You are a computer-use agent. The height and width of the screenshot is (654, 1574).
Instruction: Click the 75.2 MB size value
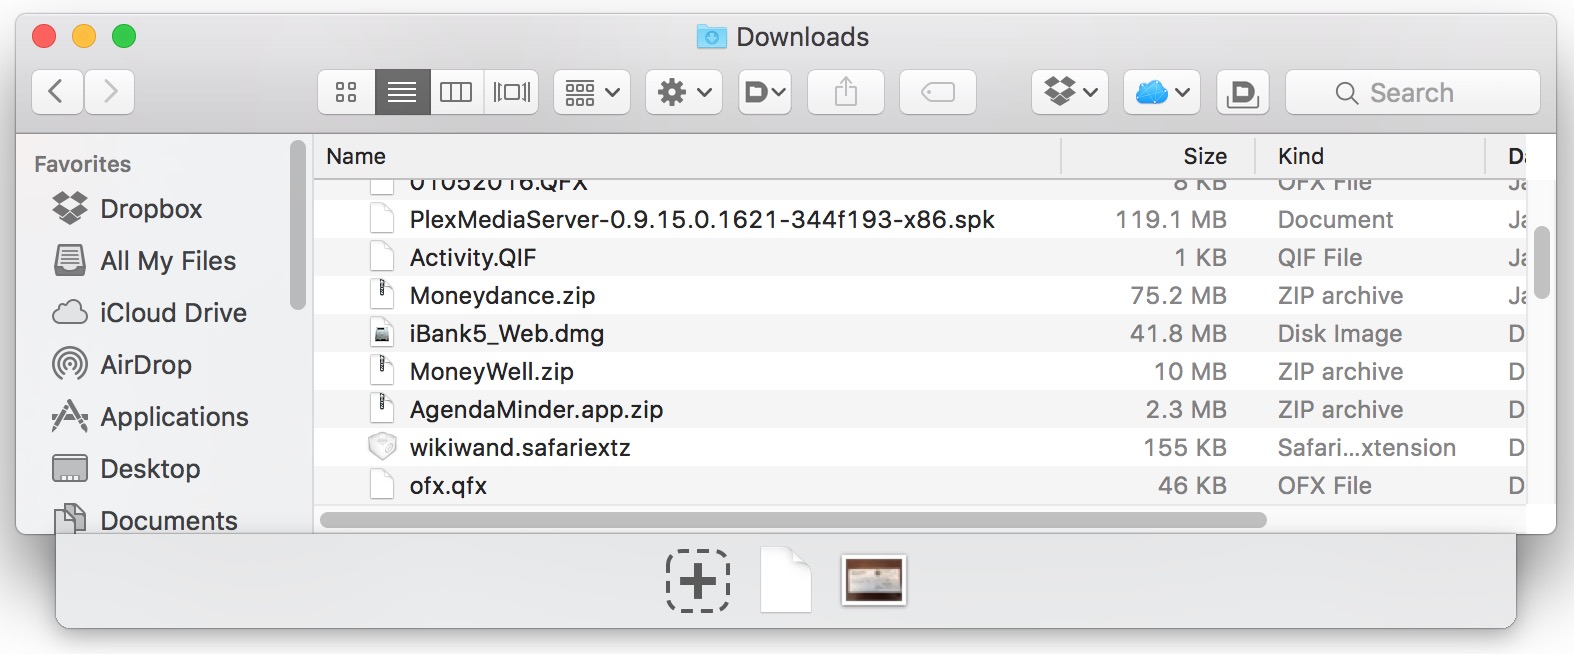tap(1178, 295)
